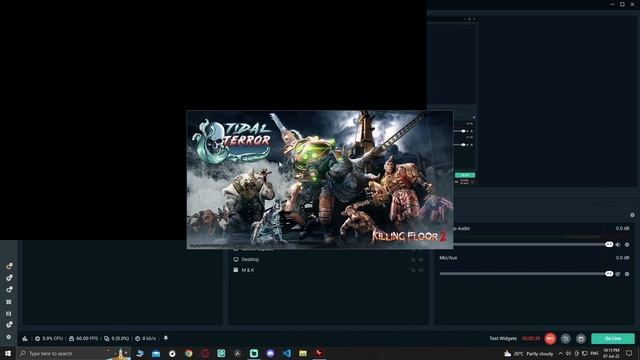640x360 pixels.
Task: Click Mic/Aux 0.0 dB value
Action: click(622, 258)
